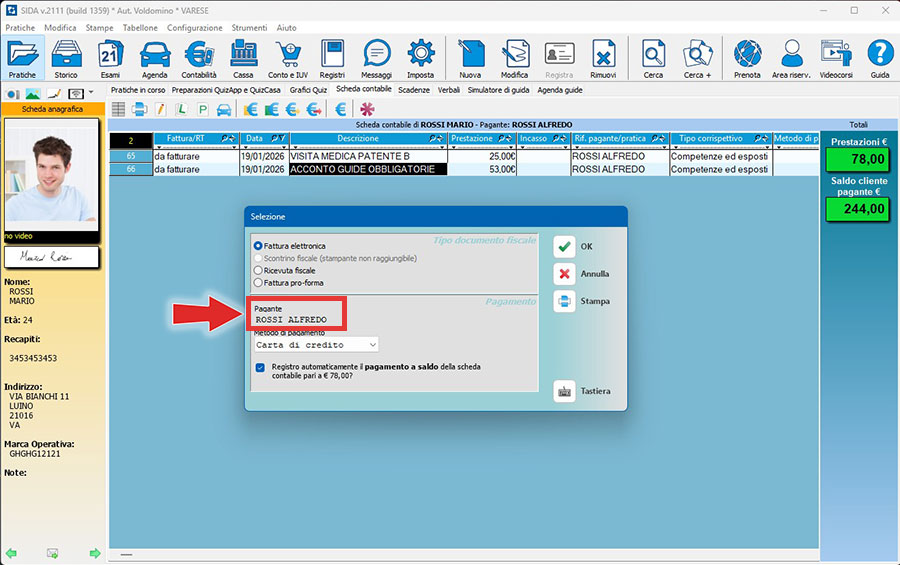
Task: Click the Prenota globe icon
Action: (x=747, y=58)
